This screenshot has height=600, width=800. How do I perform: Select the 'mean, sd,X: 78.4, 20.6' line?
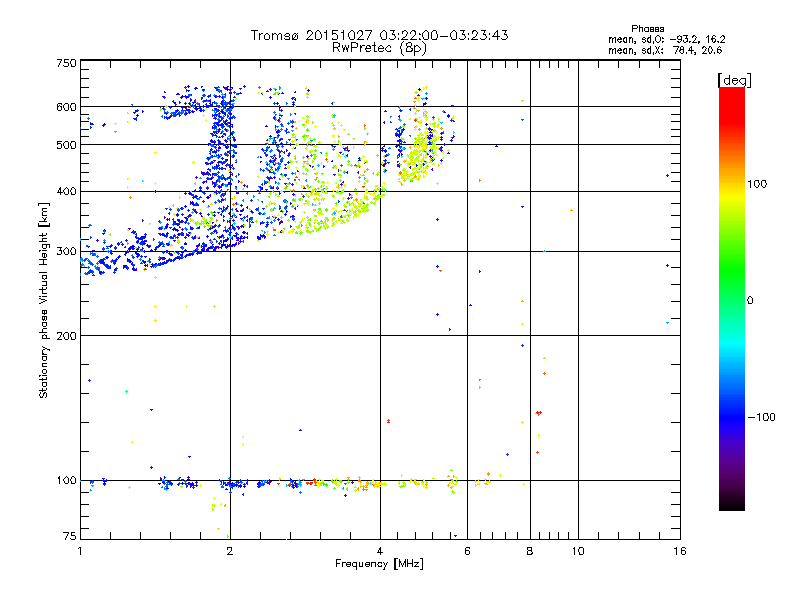[x=665, y=50]
